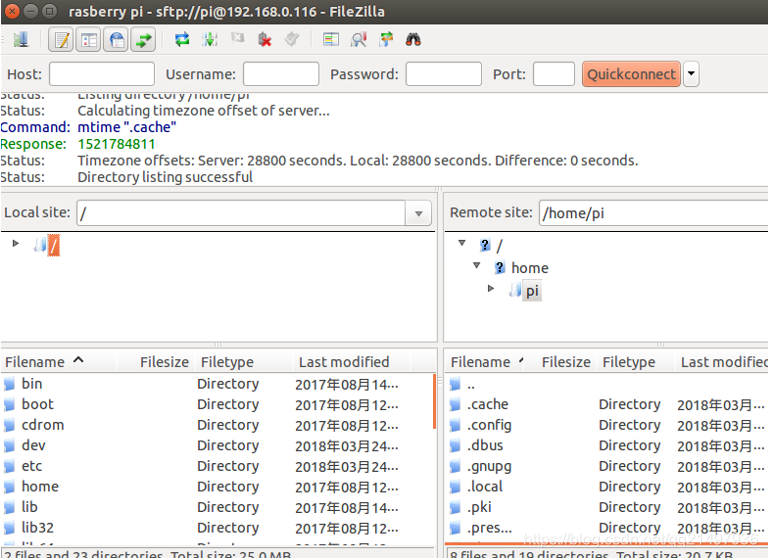Reconnect to last server icon

(x=292, y=39)
